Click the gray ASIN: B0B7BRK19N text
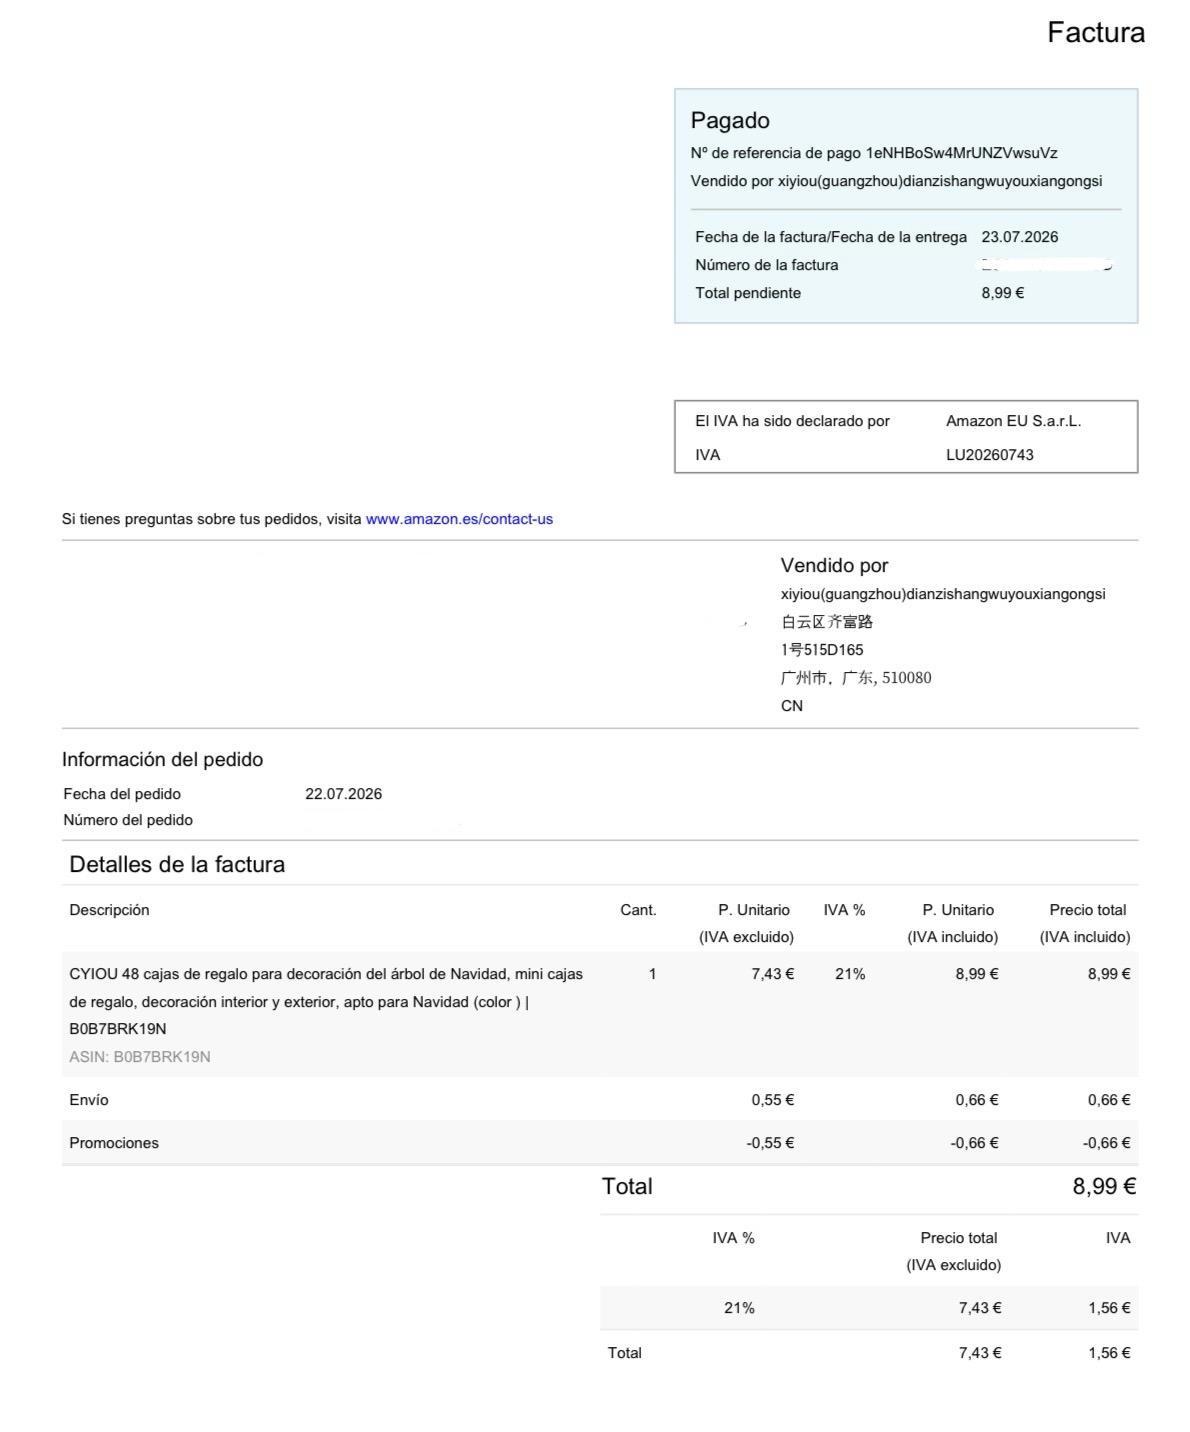1190x1432 pixels. [x=140, y=1057]
